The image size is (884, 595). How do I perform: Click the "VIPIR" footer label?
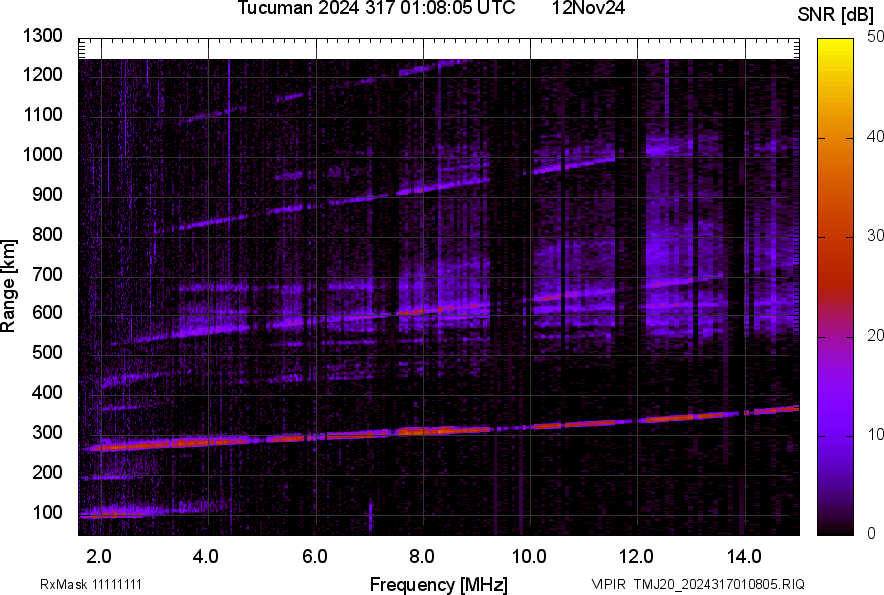[x=609, y=584]
